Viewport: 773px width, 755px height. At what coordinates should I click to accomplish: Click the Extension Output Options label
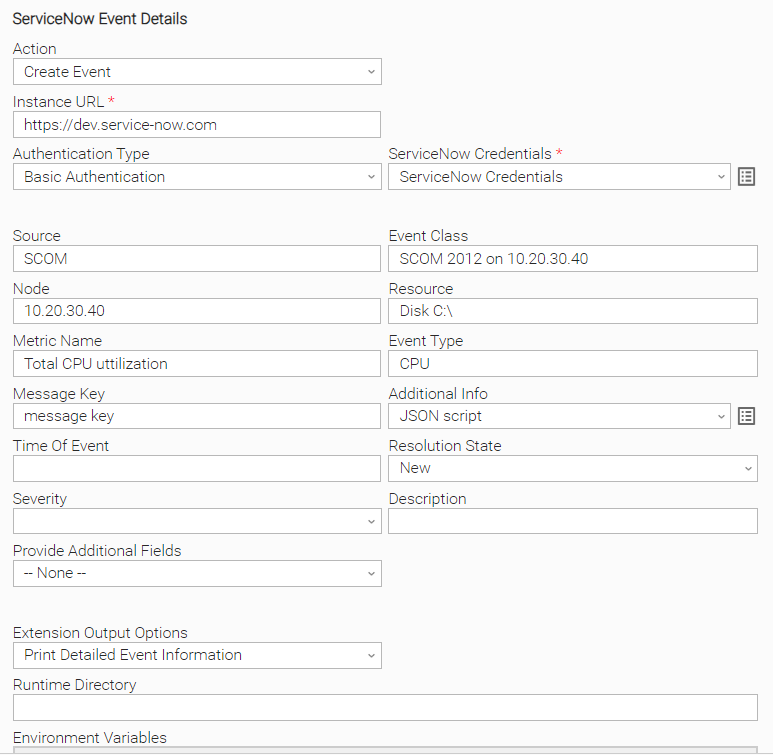(101, 633)
